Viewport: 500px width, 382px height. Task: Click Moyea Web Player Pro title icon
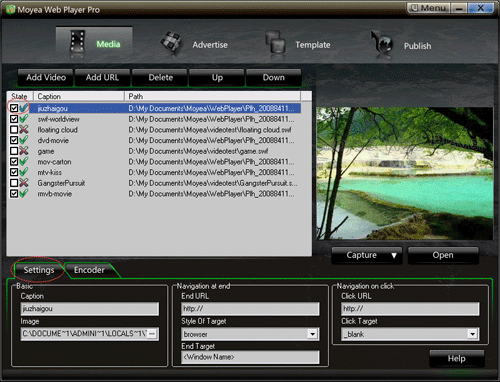point(10,9)
